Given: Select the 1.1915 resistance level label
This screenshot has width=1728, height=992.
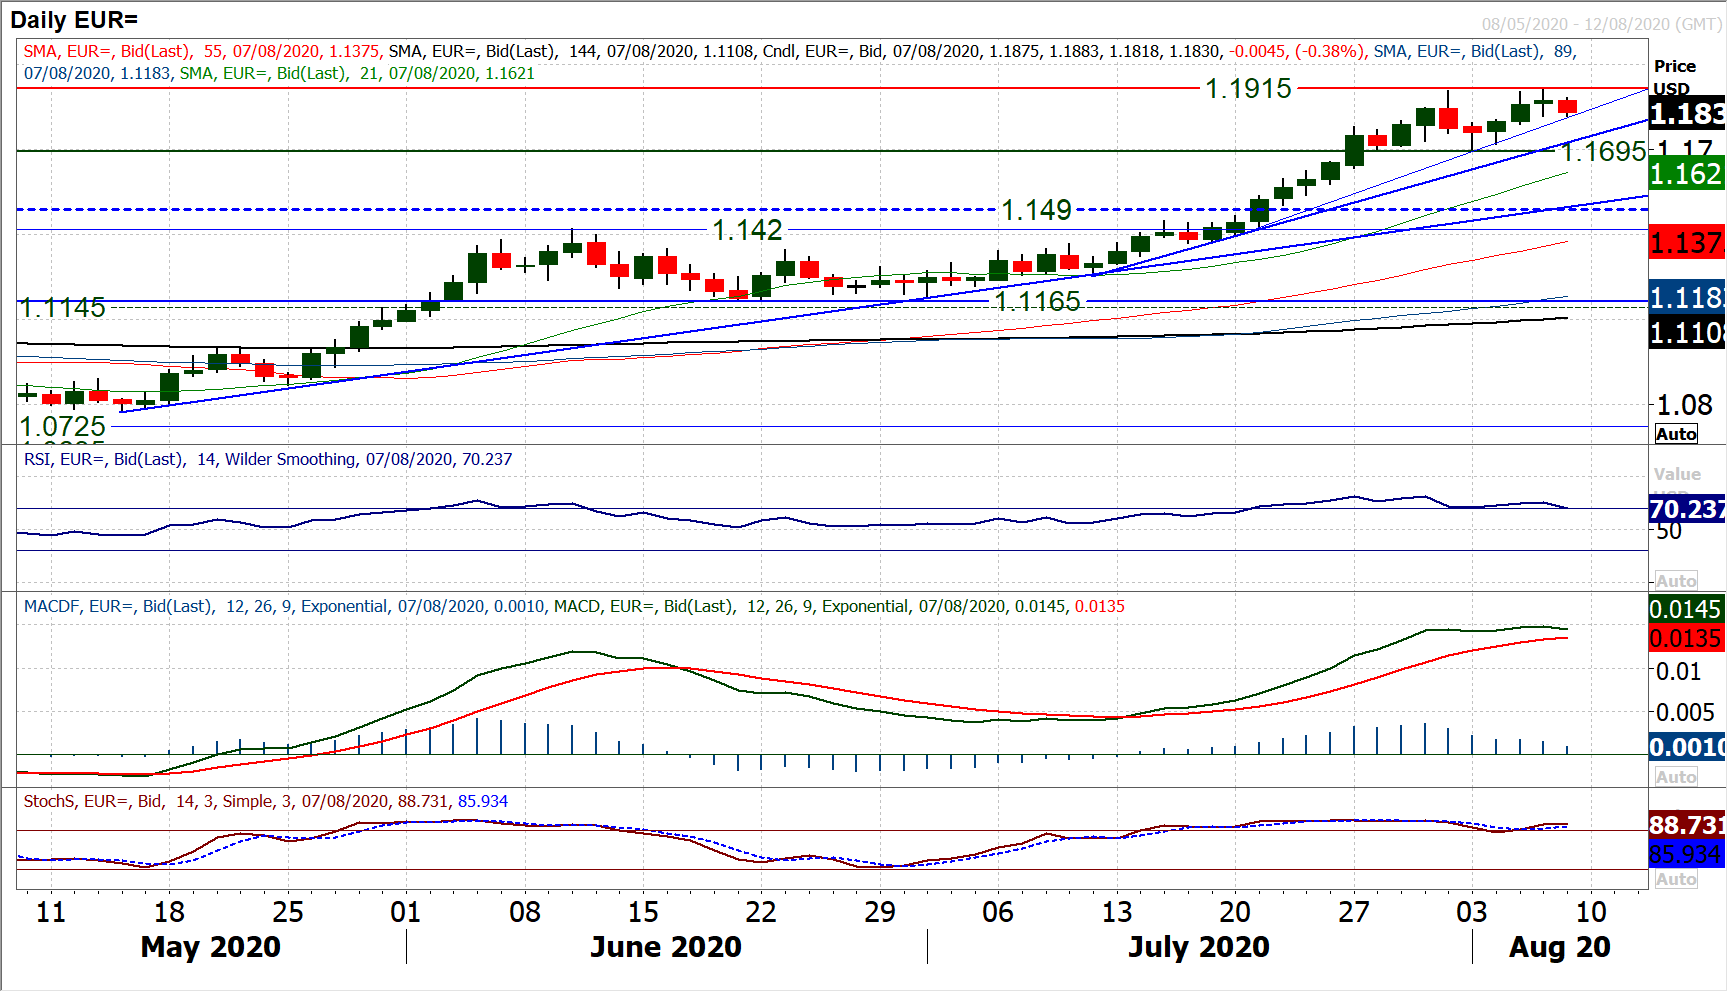Looking at the screenshot, I should pyautogui.click(x=1248, y=89).
